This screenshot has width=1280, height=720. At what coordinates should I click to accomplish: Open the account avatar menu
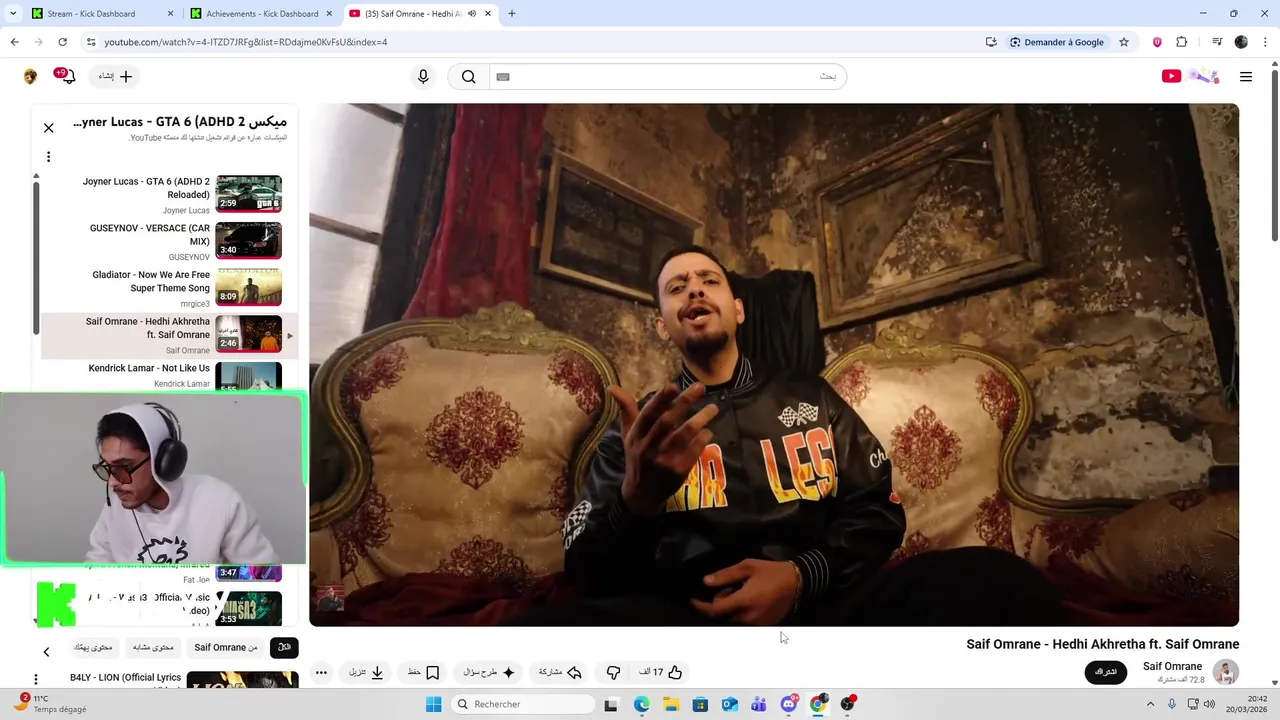coord(31,77)
